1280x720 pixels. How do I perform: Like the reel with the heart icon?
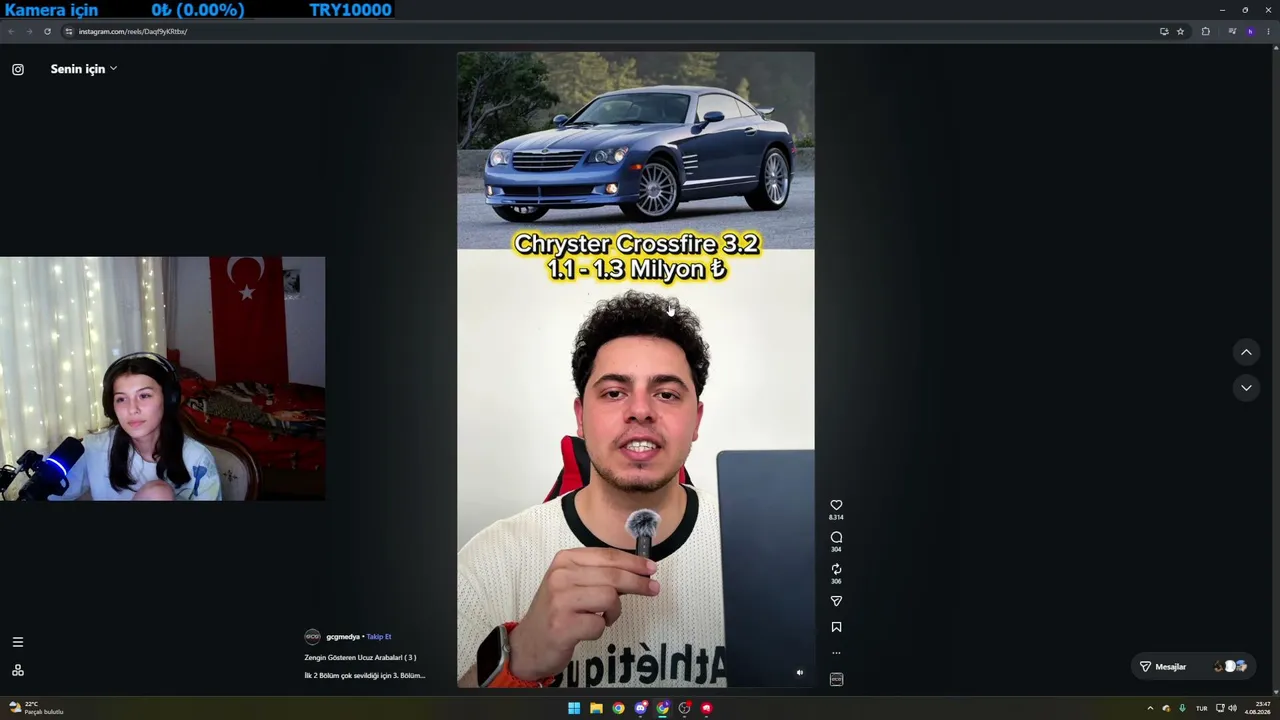pos(836,505)
